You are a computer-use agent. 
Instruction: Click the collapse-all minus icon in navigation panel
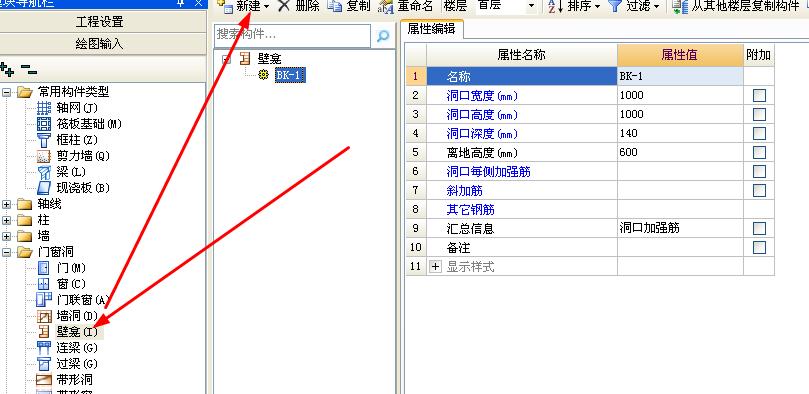(x=28, y=69)
